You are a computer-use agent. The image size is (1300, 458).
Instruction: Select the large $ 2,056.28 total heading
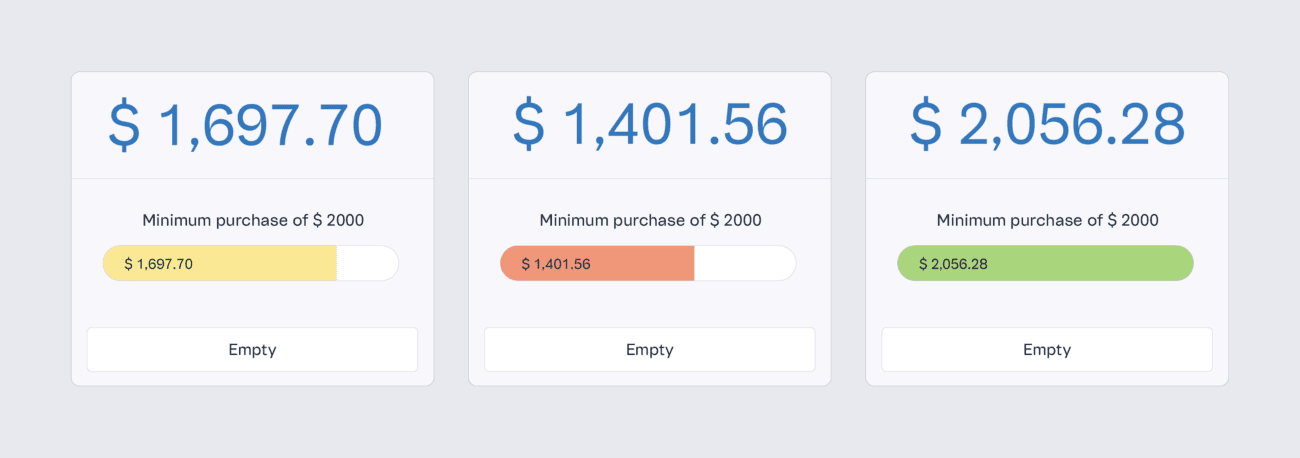[x=1047, y=126]
